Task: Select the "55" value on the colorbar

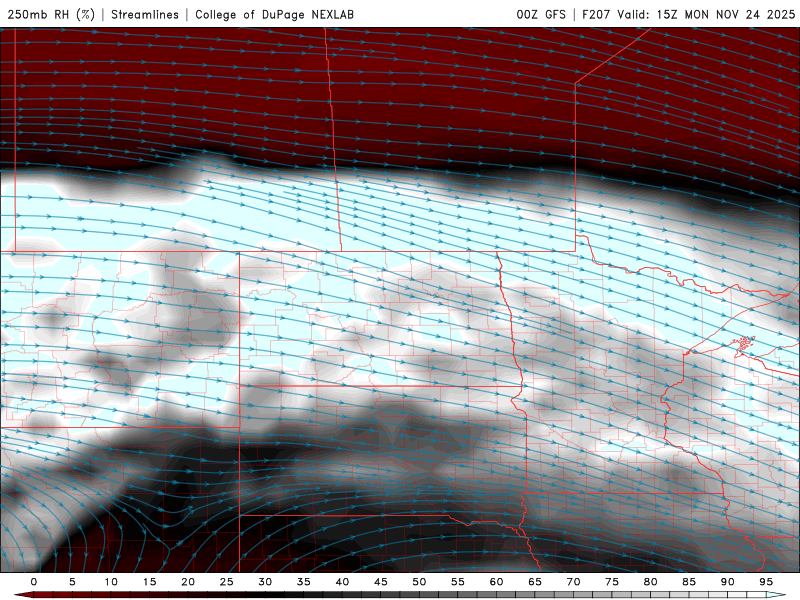Action: coord(458,582)
